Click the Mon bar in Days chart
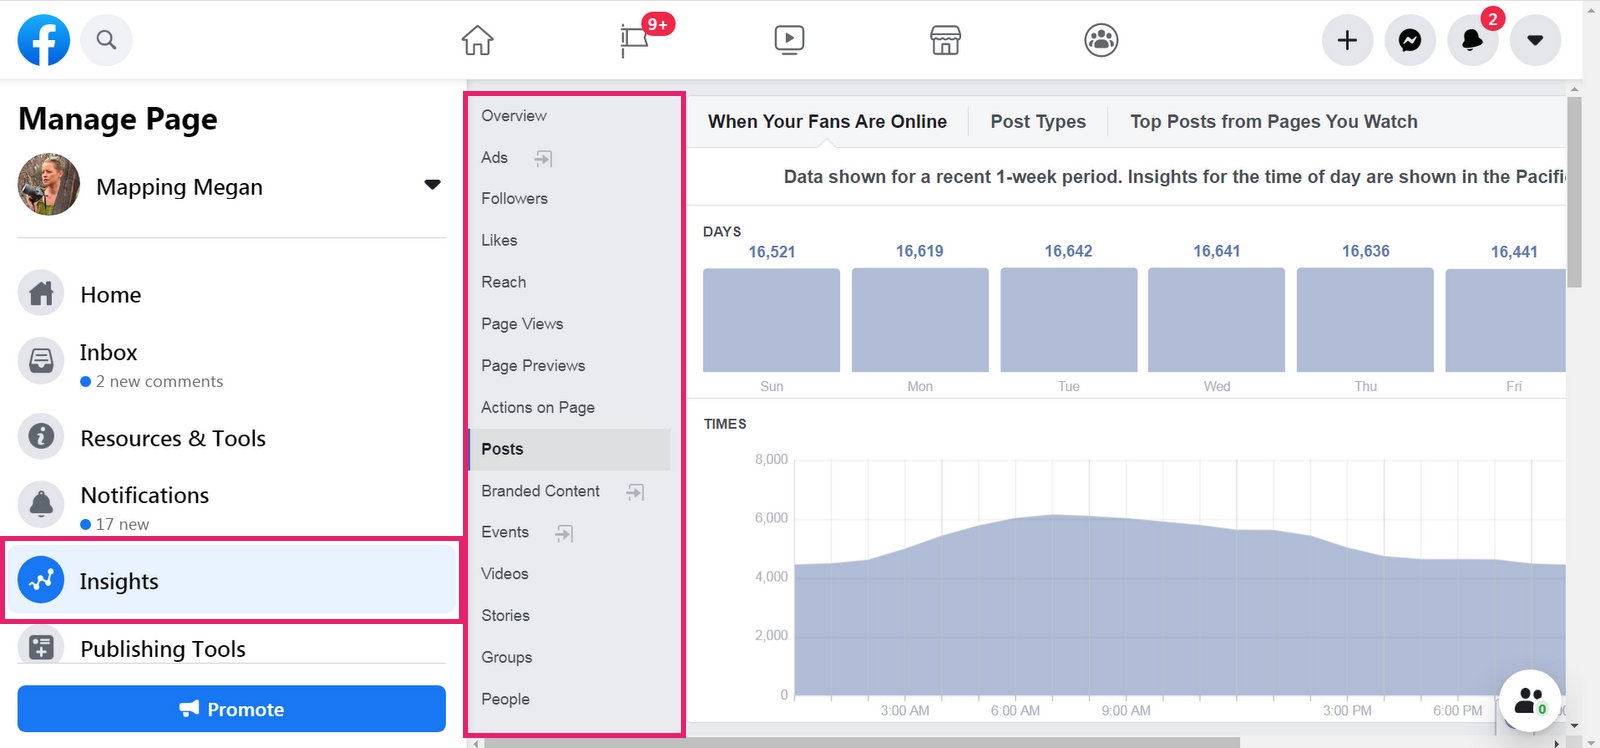The height and width of the screenshot is (748, 1600). 920,320
